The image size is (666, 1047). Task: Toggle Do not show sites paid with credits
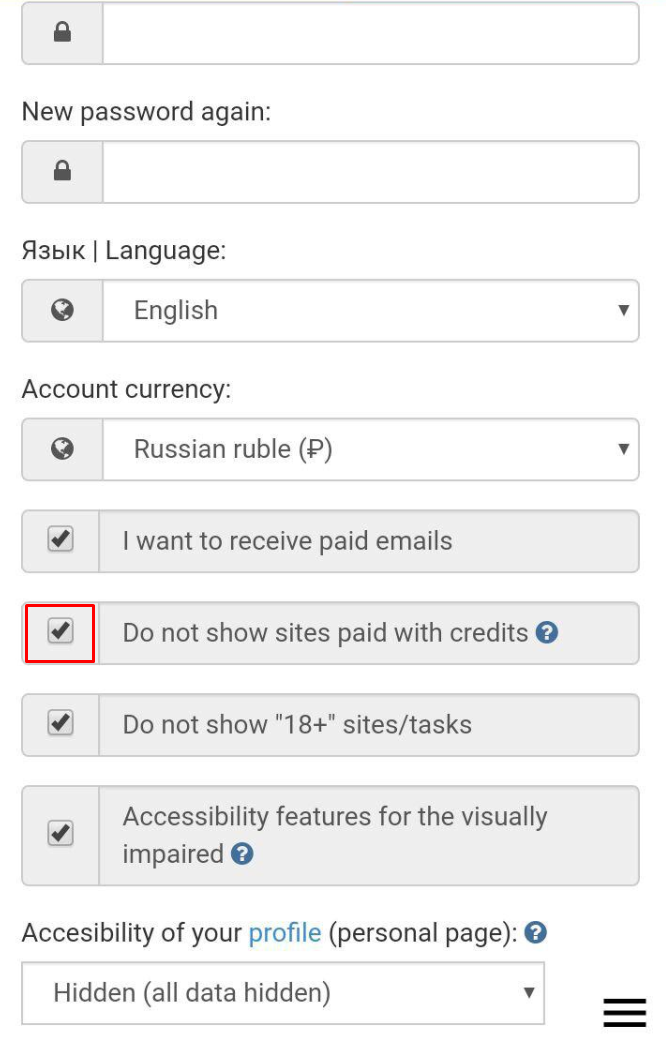(61, 631)
